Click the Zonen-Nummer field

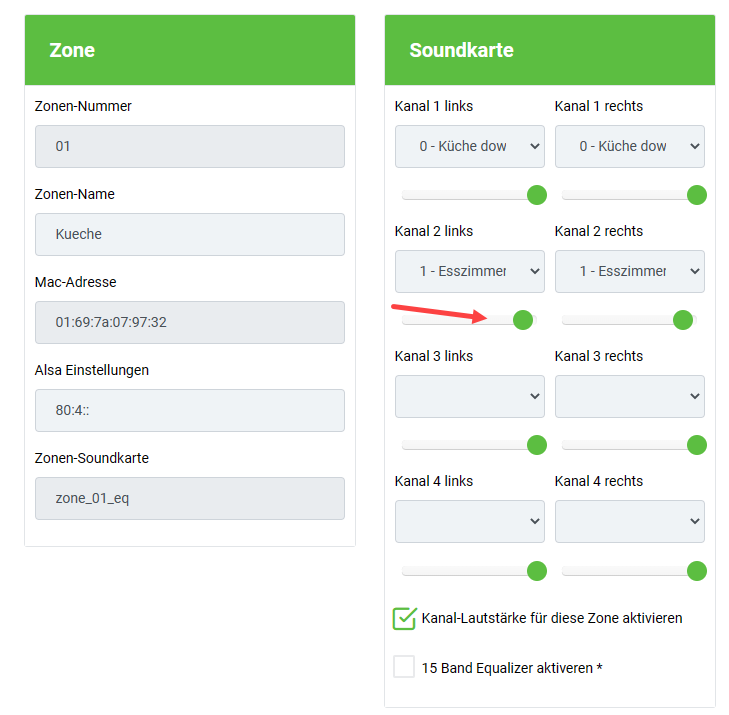point(190,146)
